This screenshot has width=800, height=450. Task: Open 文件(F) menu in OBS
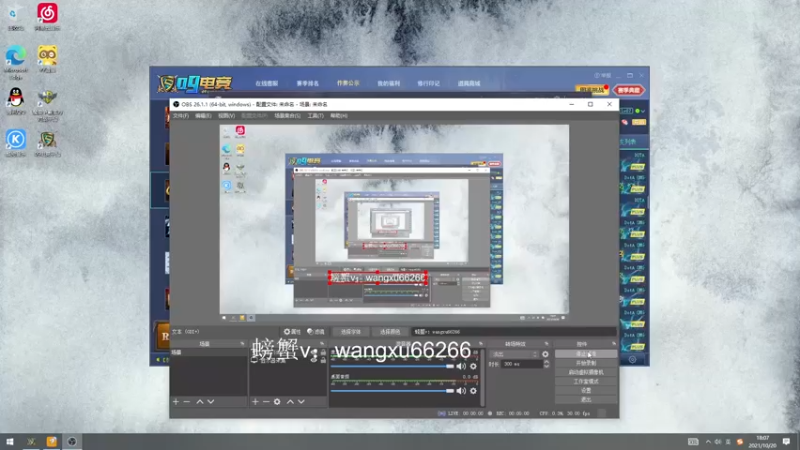coord(181,116)
